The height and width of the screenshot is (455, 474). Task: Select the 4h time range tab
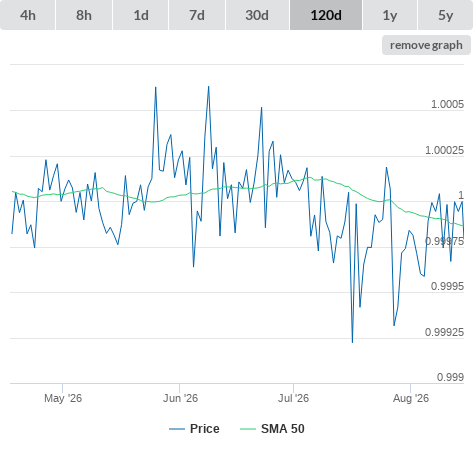(x=28, y=15)
